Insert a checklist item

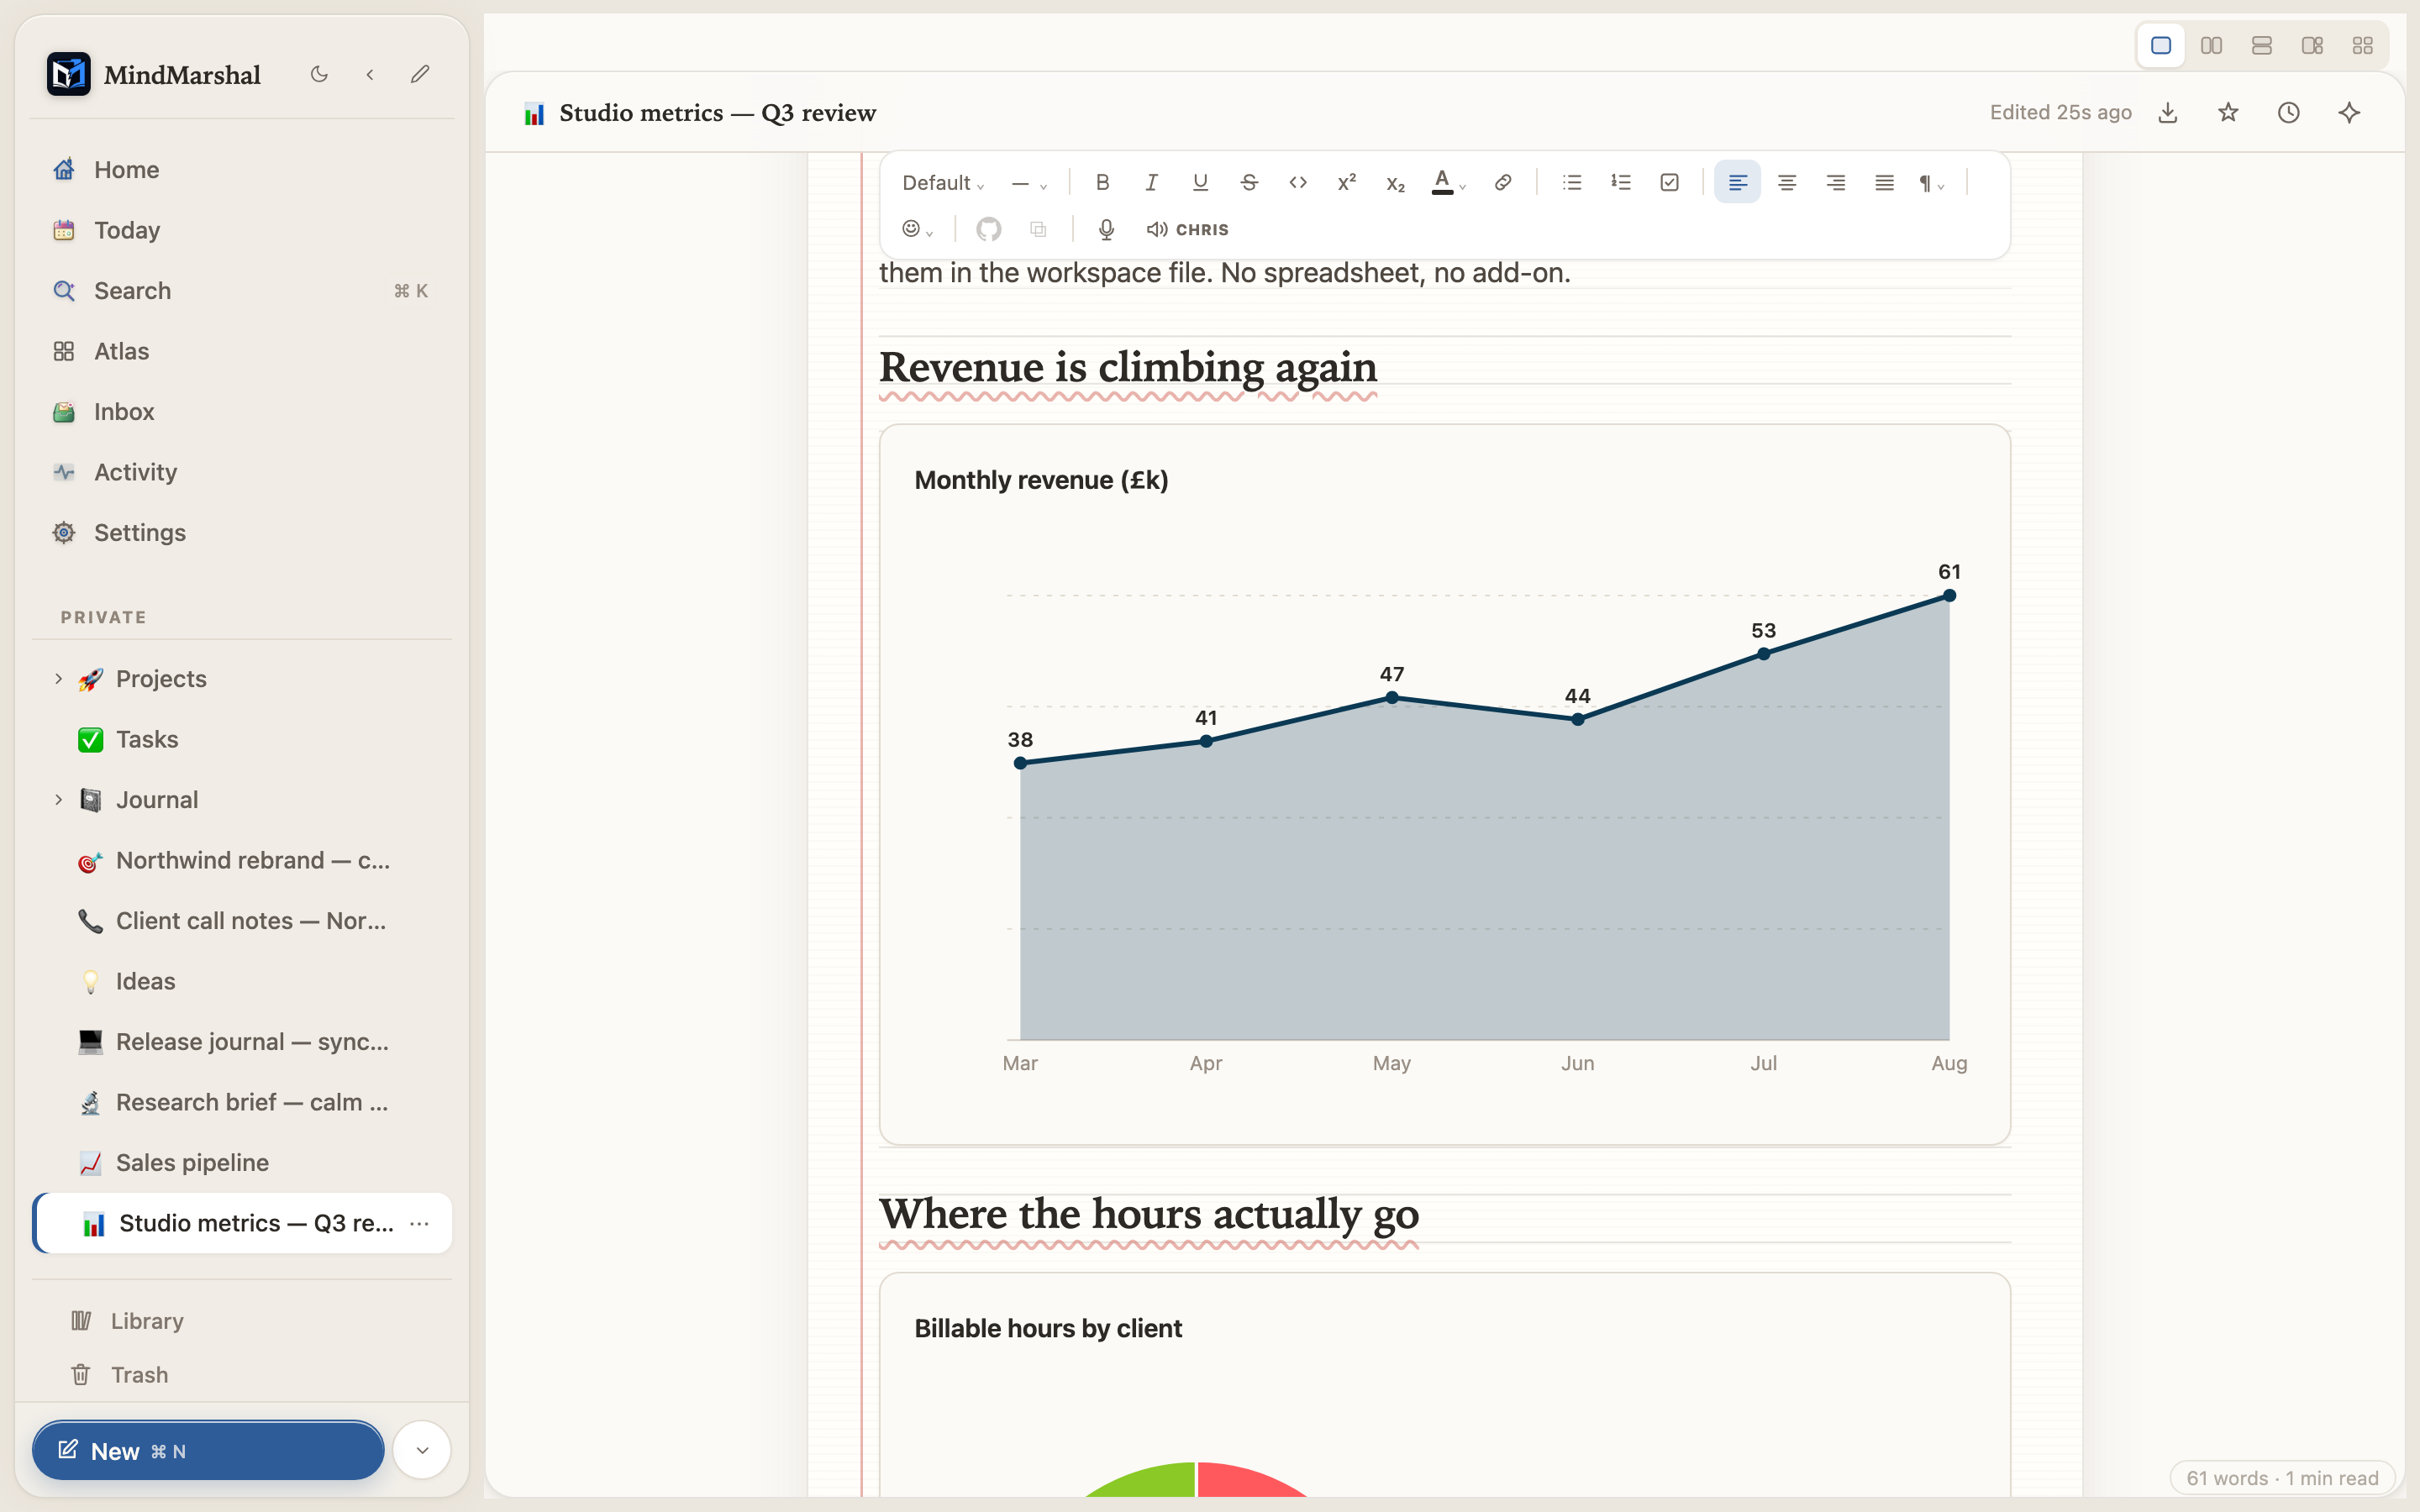click(1670, 183)
